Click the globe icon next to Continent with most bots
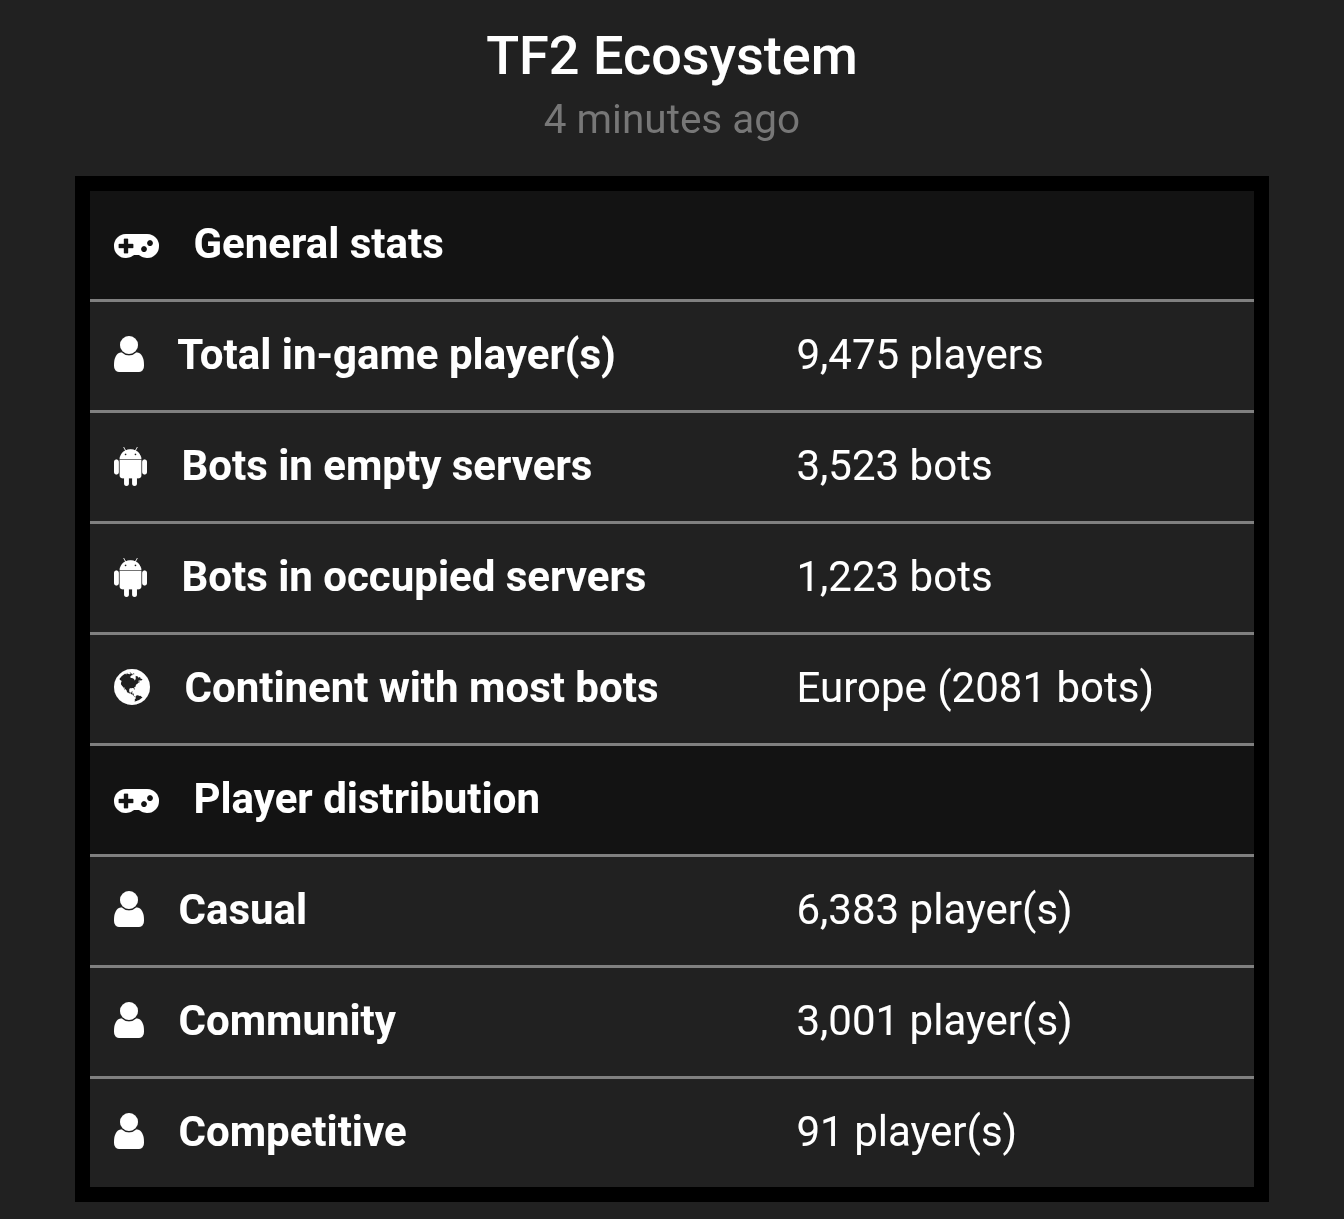 coord(132,688)
